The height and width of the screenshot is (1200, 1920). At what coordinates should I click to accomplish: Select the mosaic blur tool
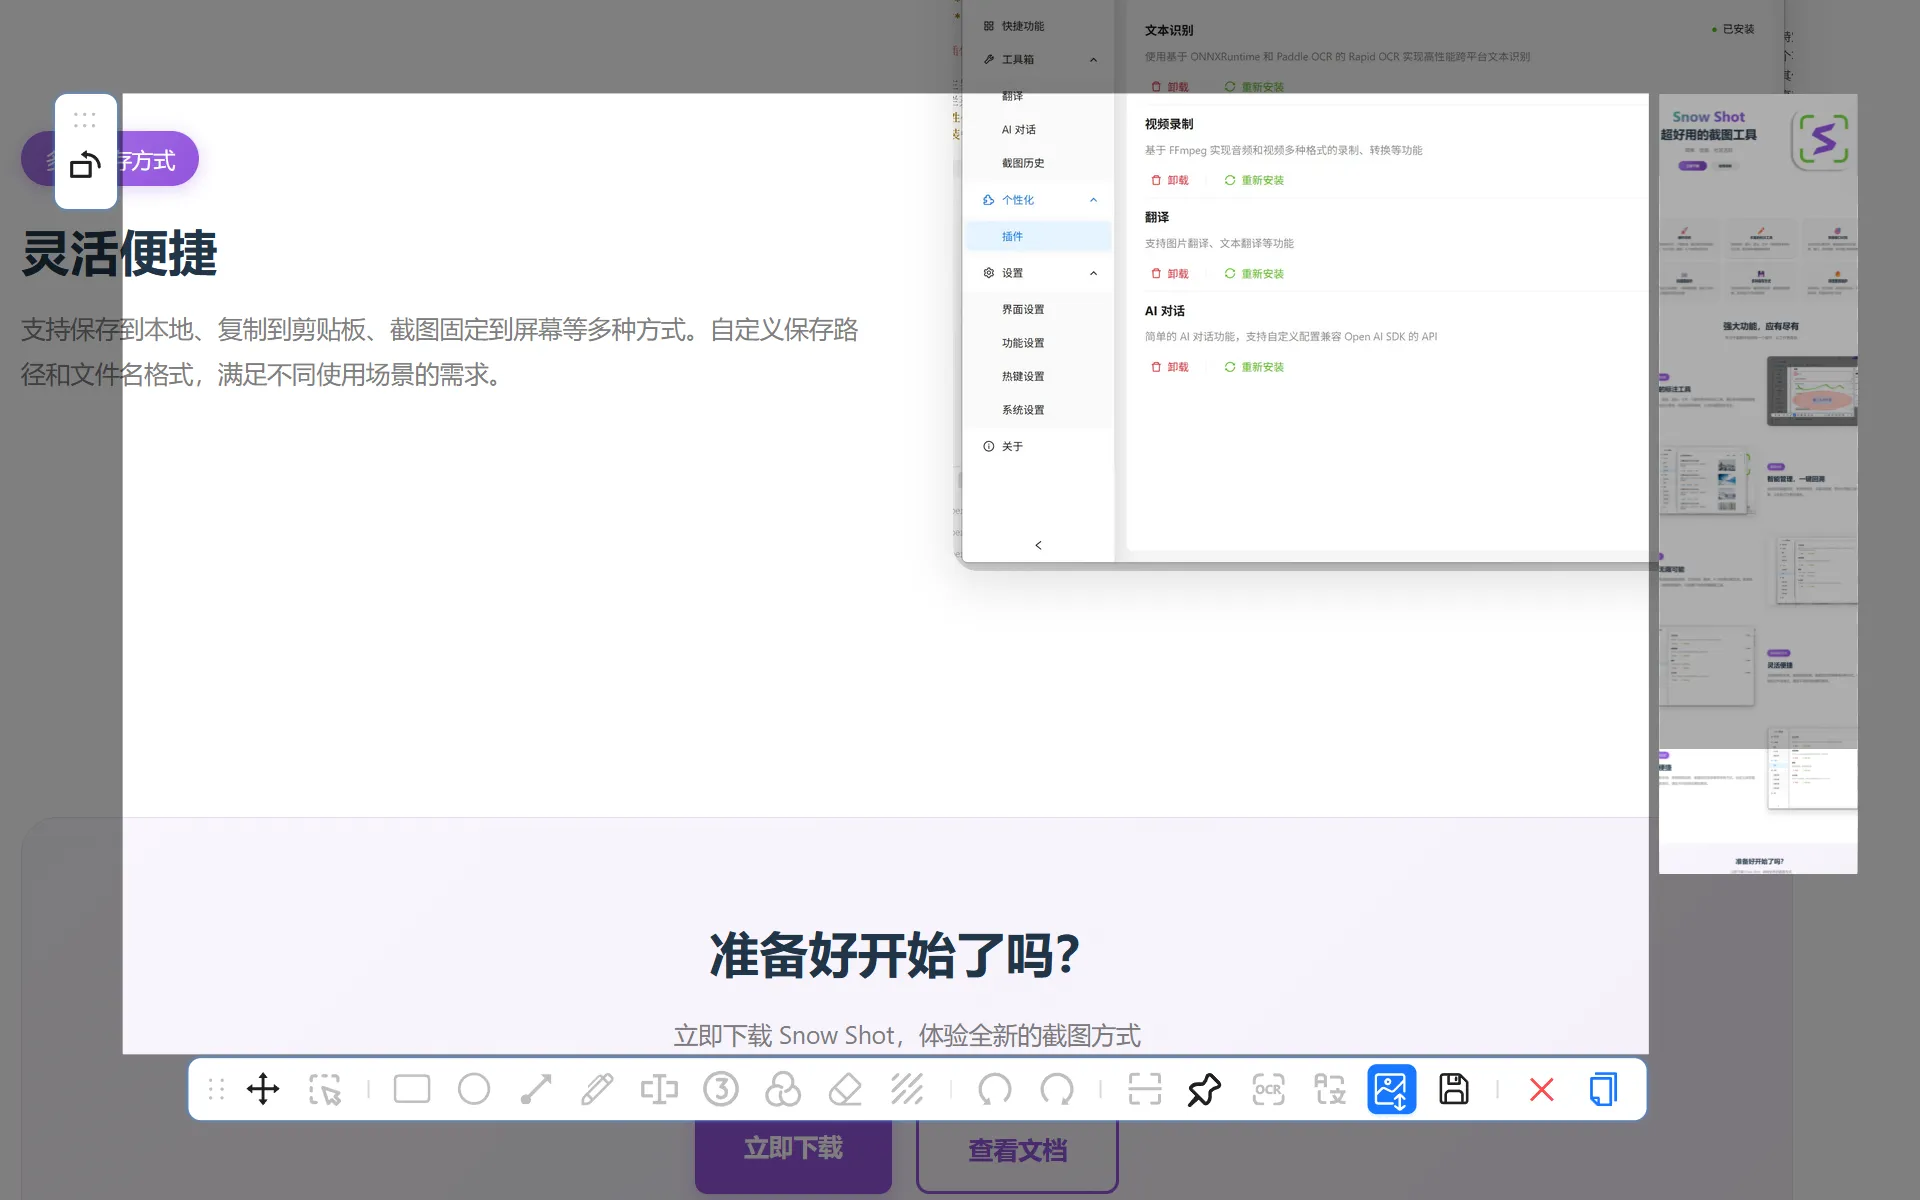(907, 1089)
